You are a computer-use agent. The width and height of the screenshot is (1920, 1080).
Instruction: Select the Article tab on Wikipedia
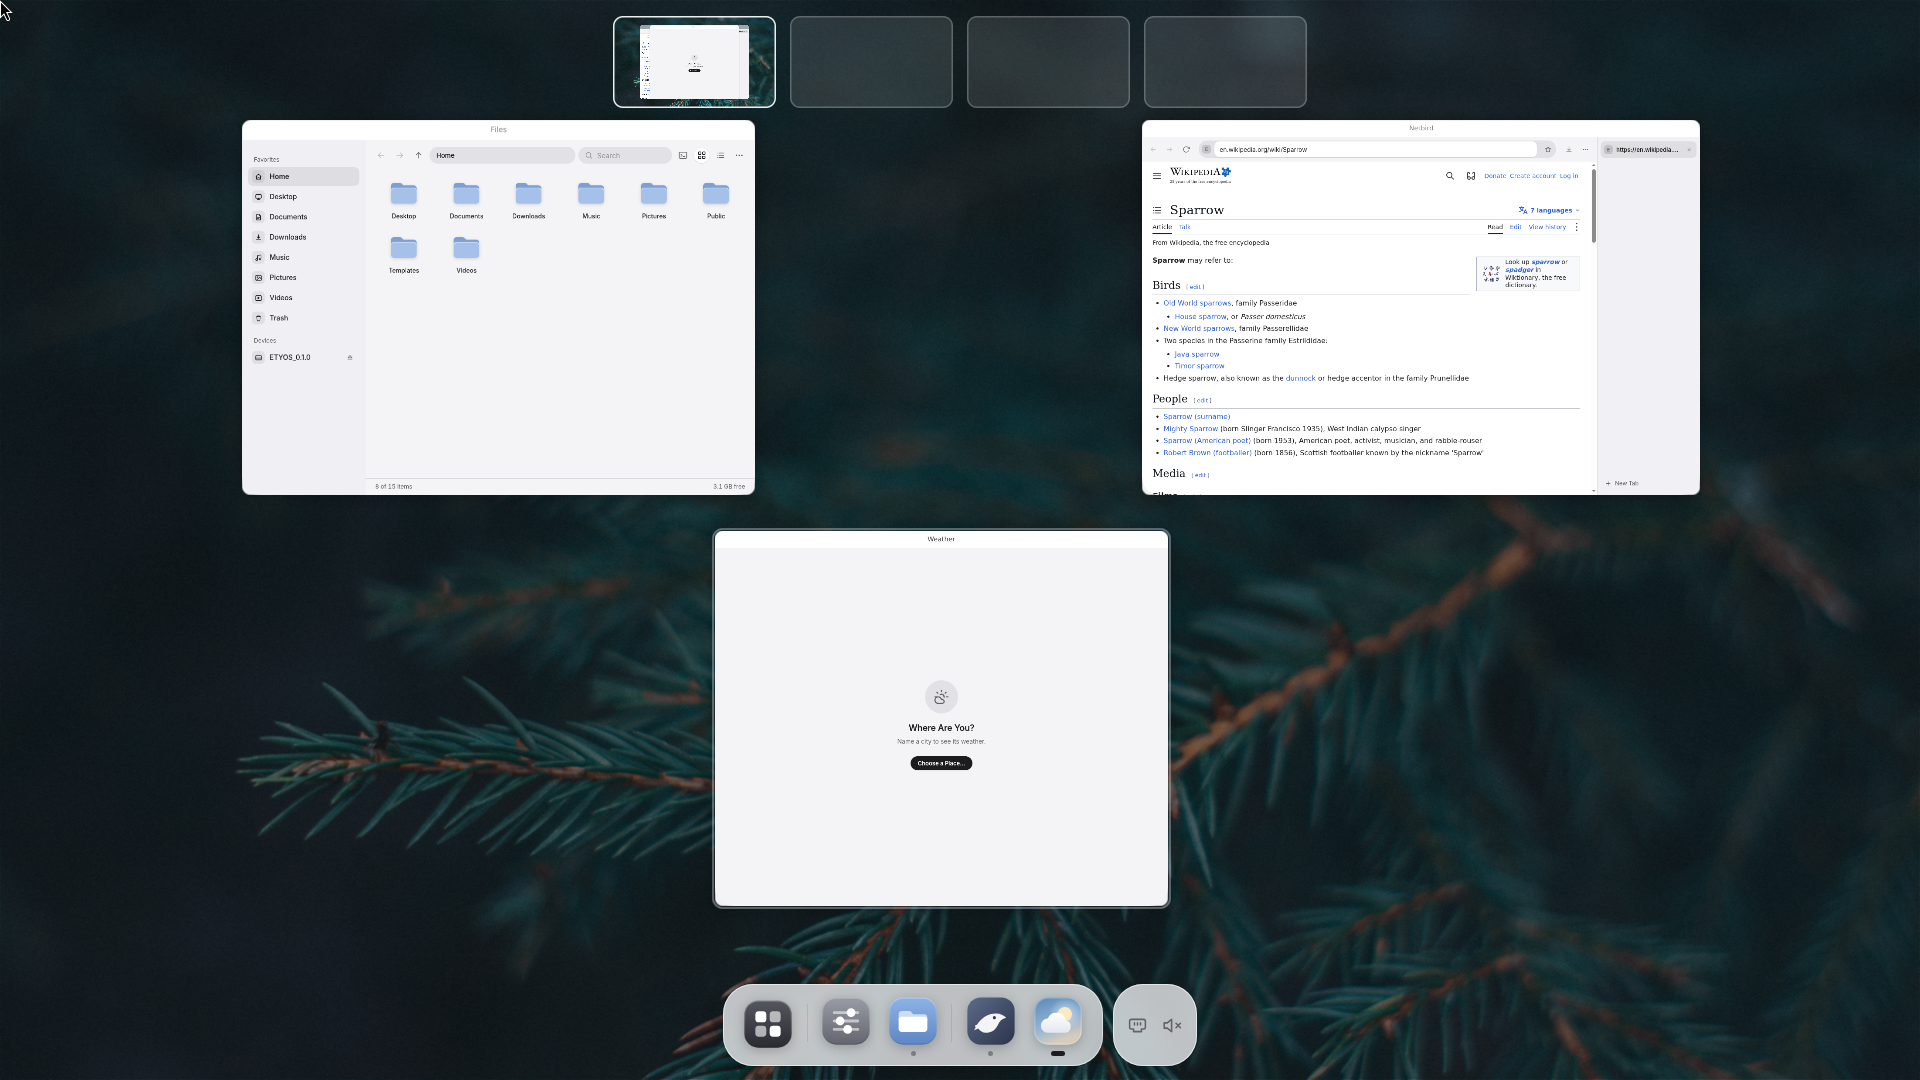click(1162, 227)
